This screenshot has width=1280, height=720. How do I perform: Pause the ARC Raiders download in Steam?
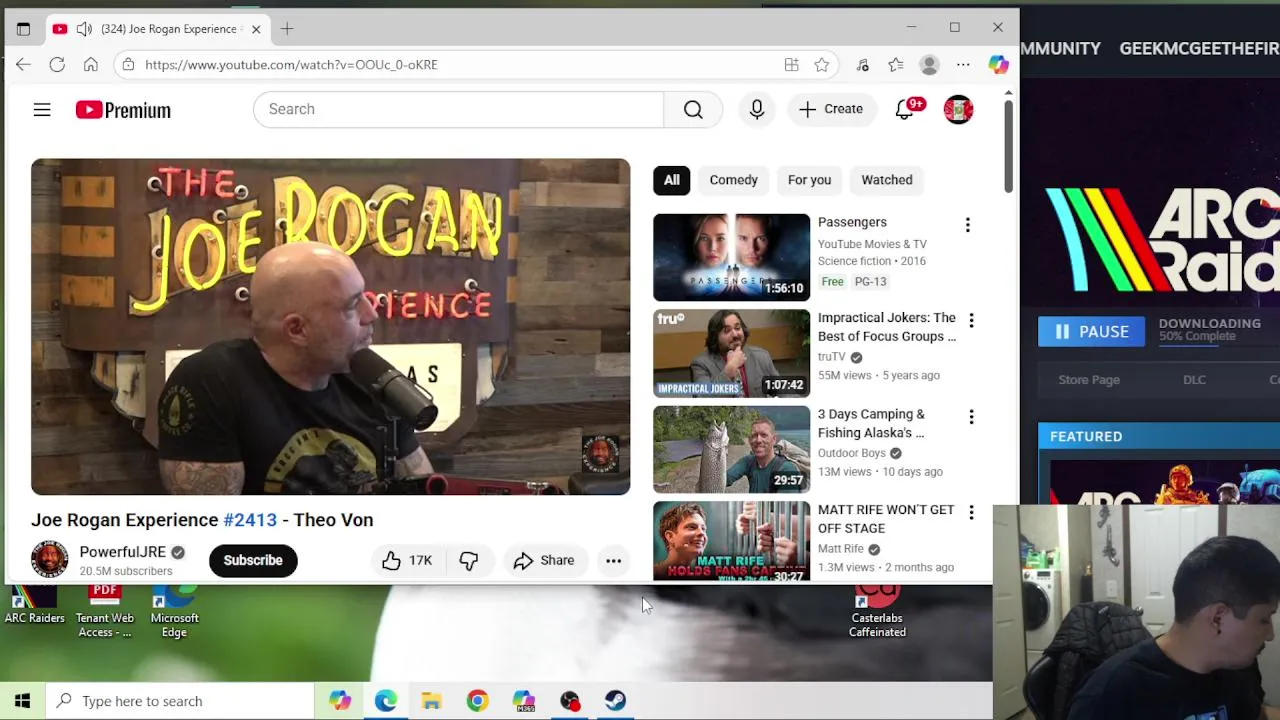click(1091, 331)
